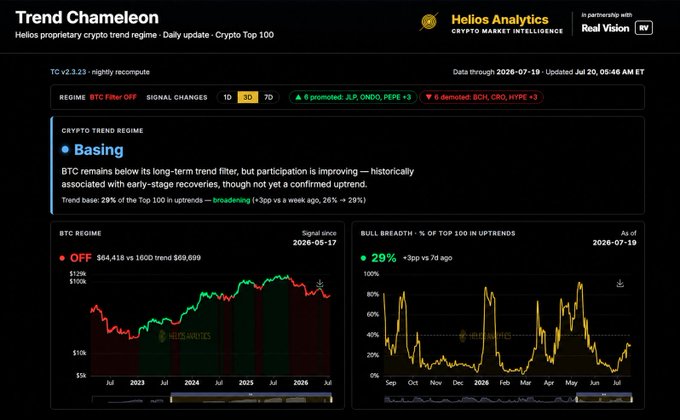Open the TC v2.3.23 version link

(68, 72)
